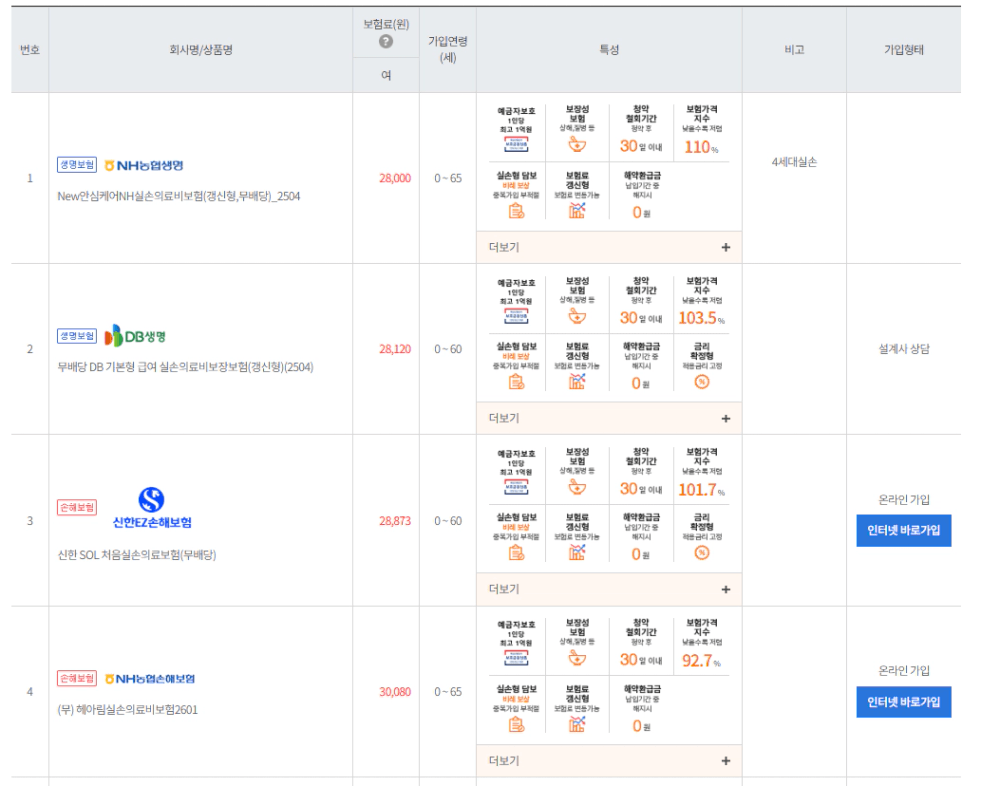Viewport: 981px width, 786px height.
Task: Click 인터넷 바로가입 button for 신한EZ손해보험
Action: coord(903,531)
